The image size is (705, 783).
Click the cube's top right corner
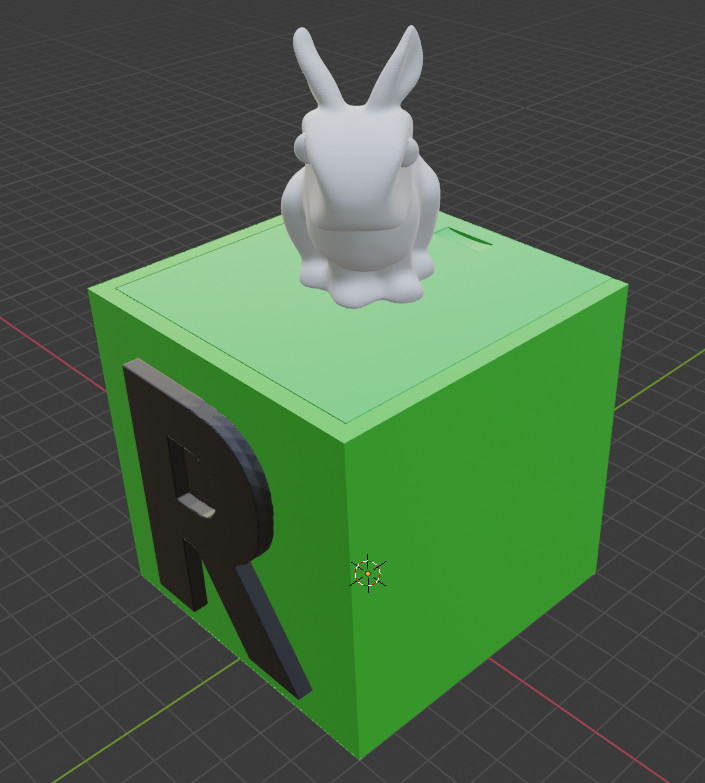[x=626, y=285]
